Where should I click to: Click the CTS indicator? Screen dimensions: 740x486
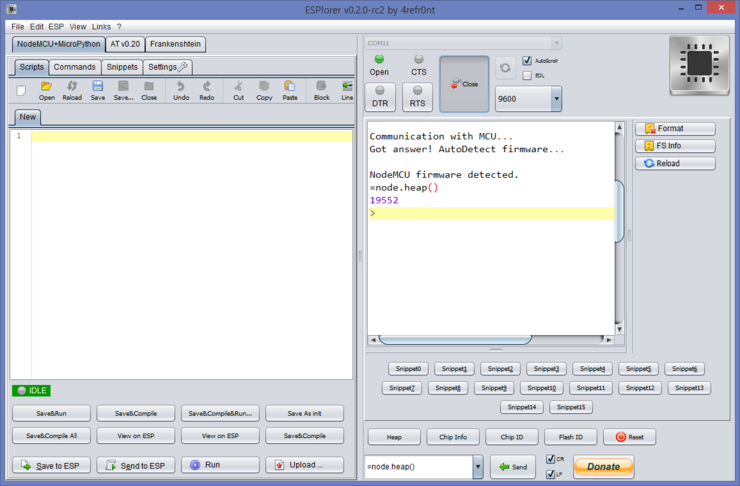[418, 59]
